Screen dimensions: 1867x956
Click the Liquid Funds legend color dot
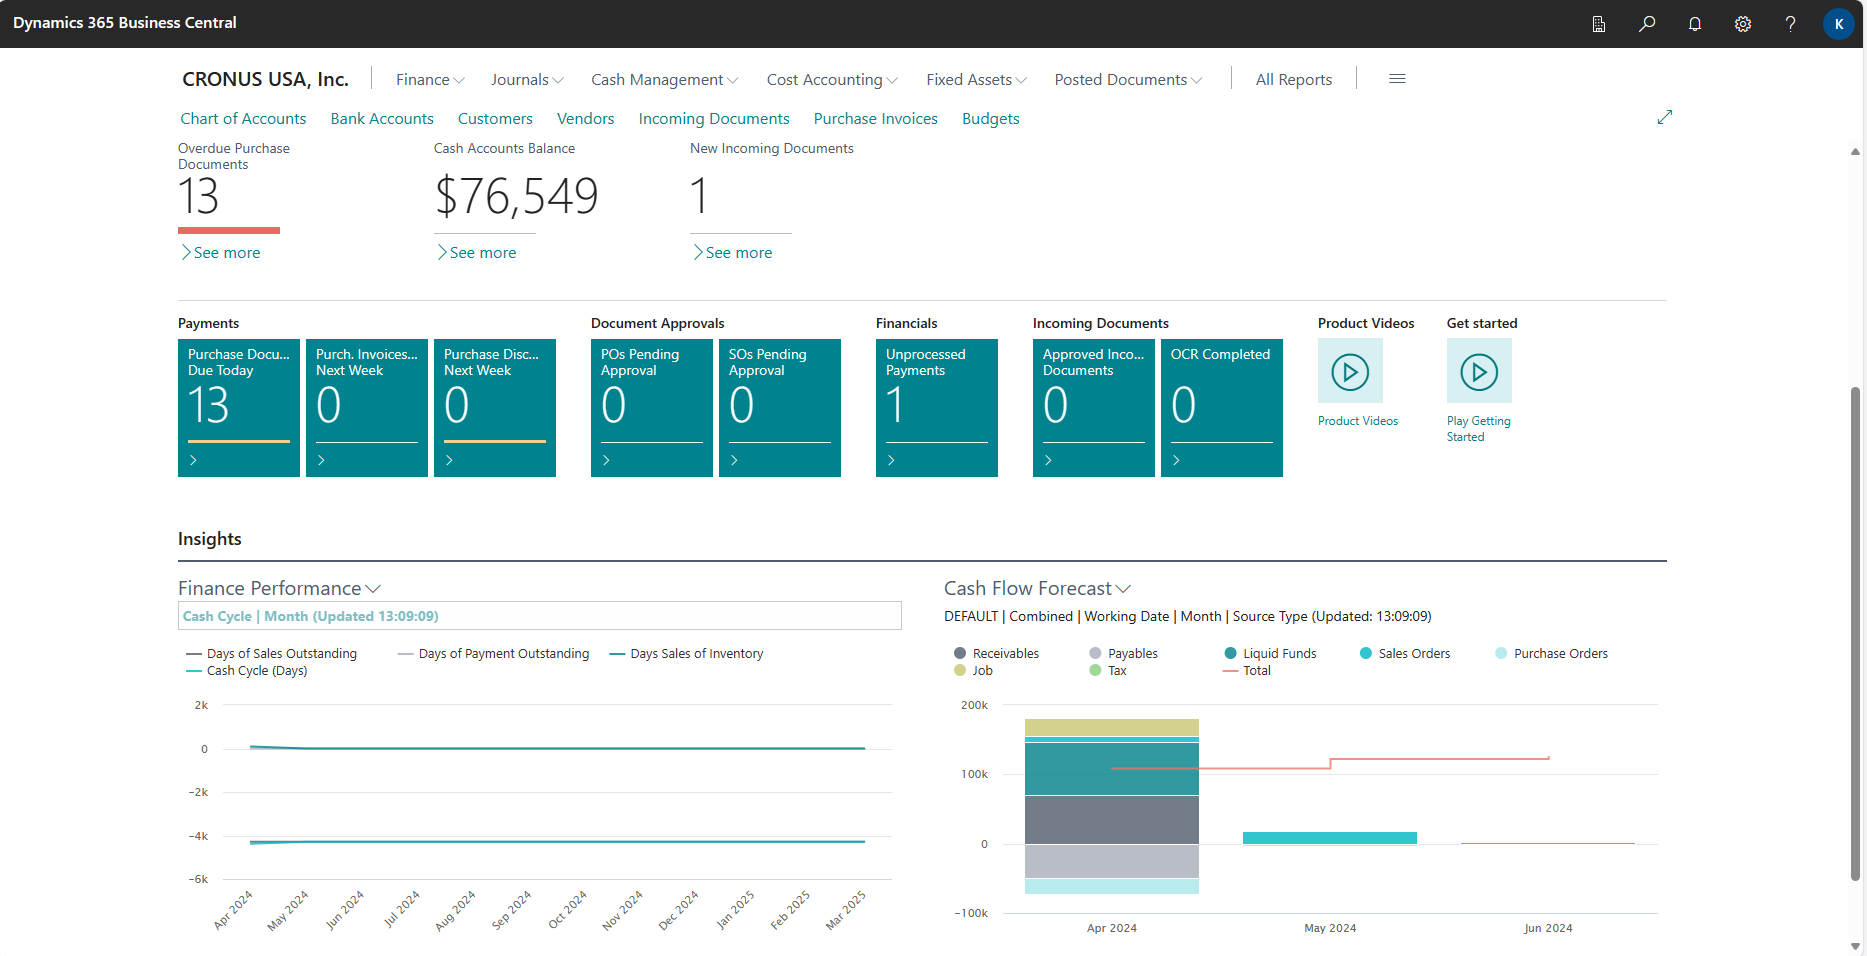1230,653
